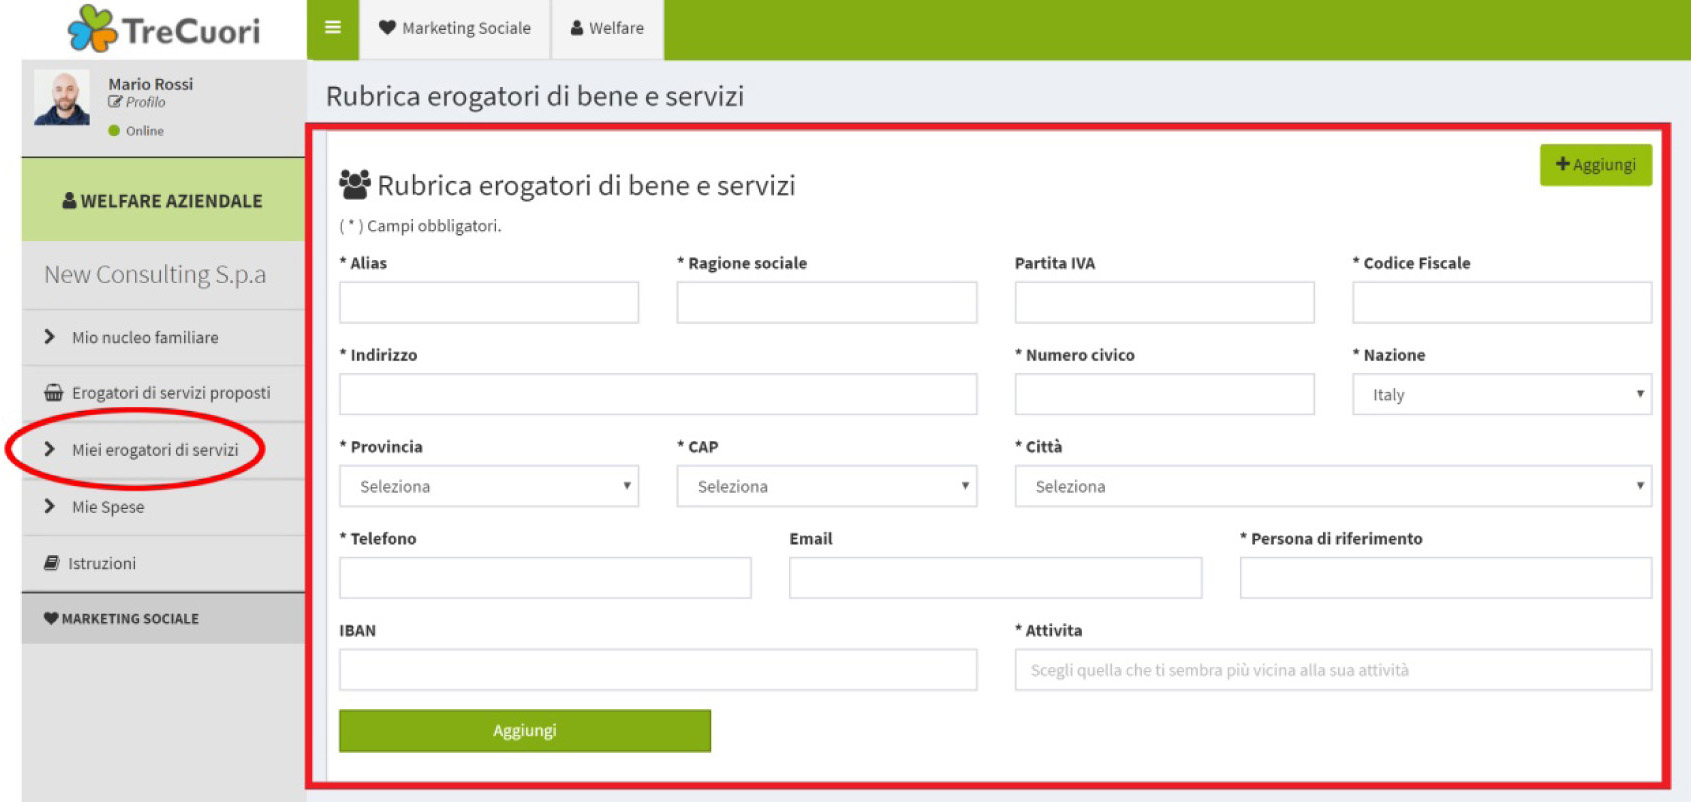The width and height of the screenshot is (1691, 802).
Task: Open the Marketing Sociale sidebar section
Action: click(163, 619)
